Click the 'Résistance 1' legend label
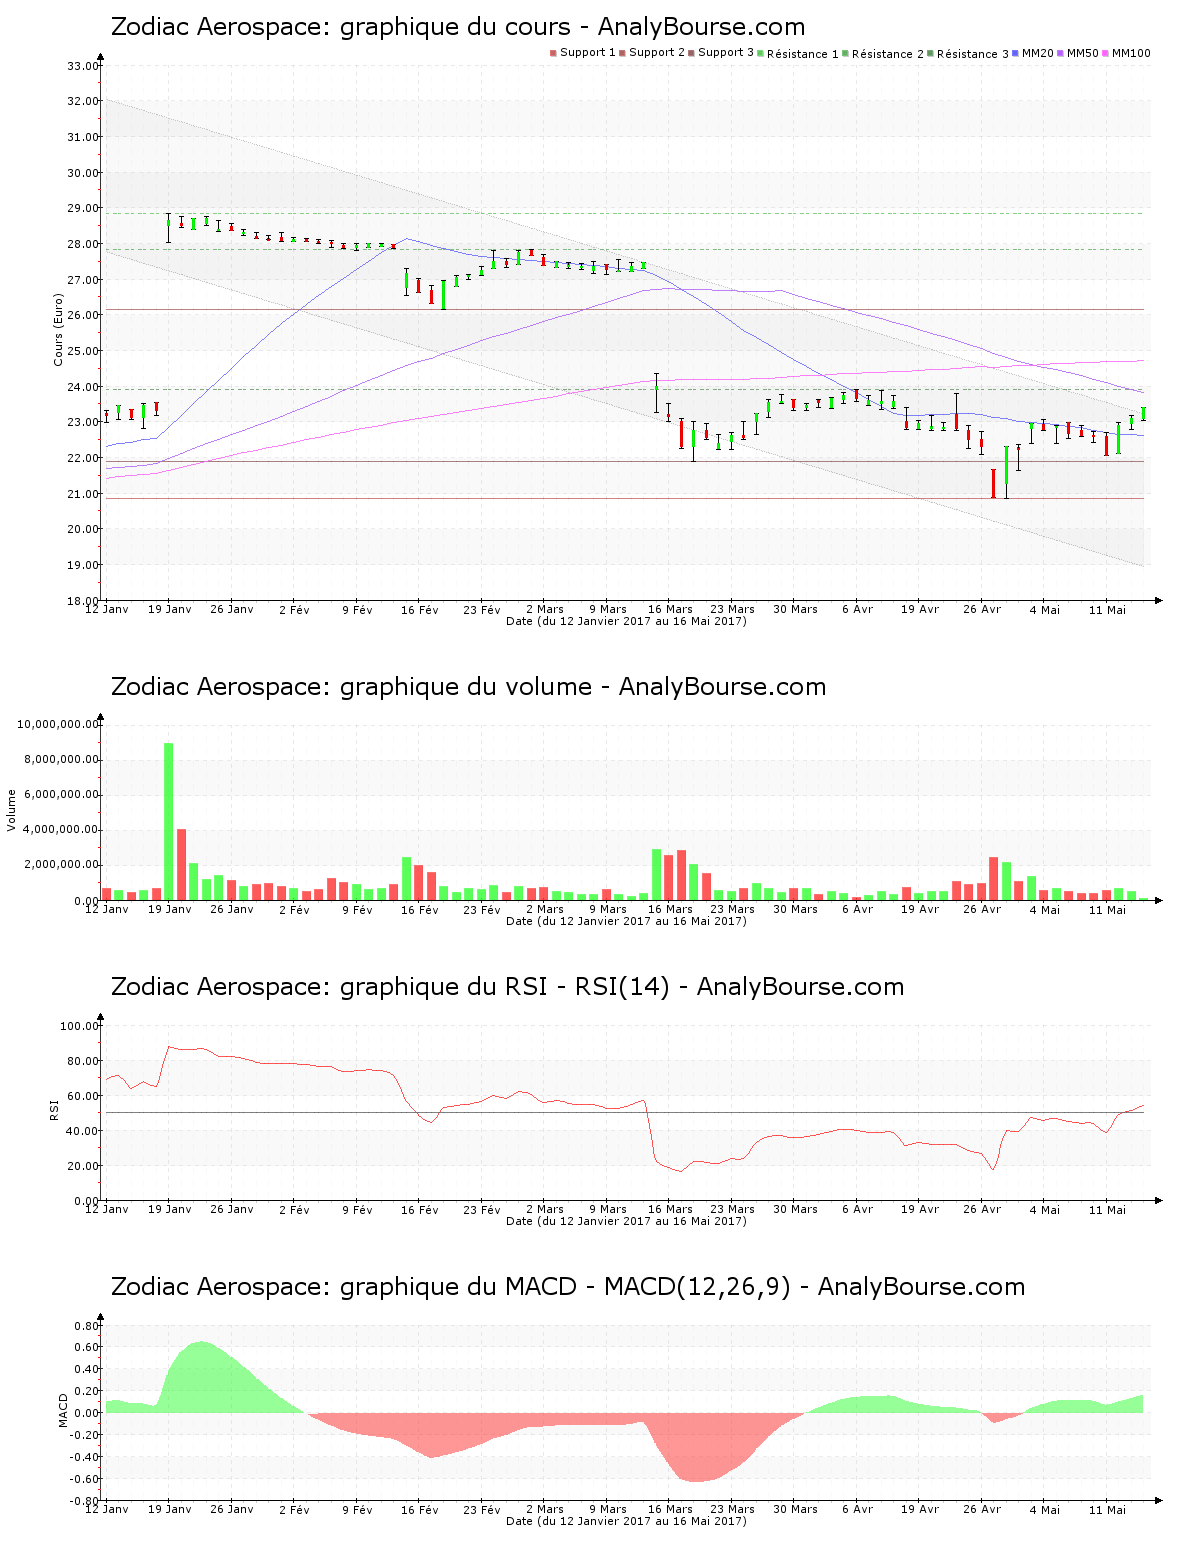Image resolution: width=1200 pixels, height=1550 pixels. click(803, 54)
